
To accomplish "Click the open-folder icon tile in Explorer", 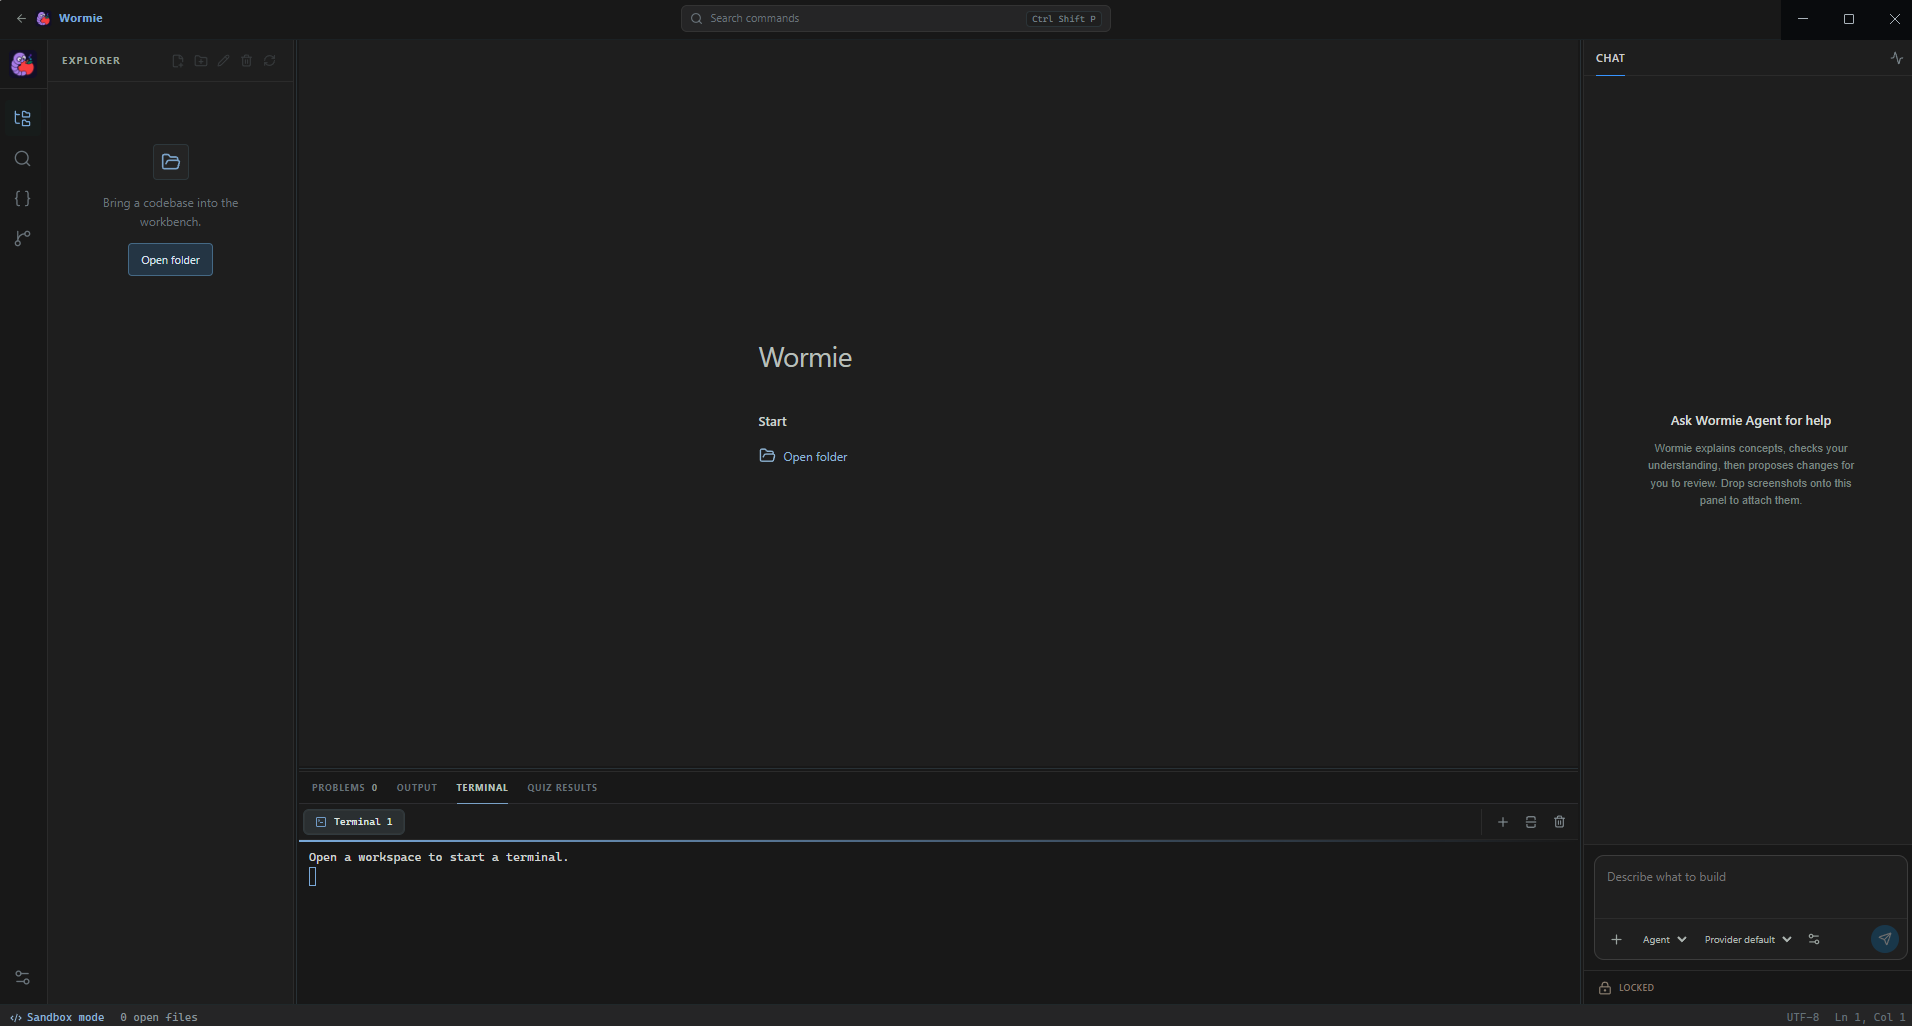I will (x=171, y=162).
